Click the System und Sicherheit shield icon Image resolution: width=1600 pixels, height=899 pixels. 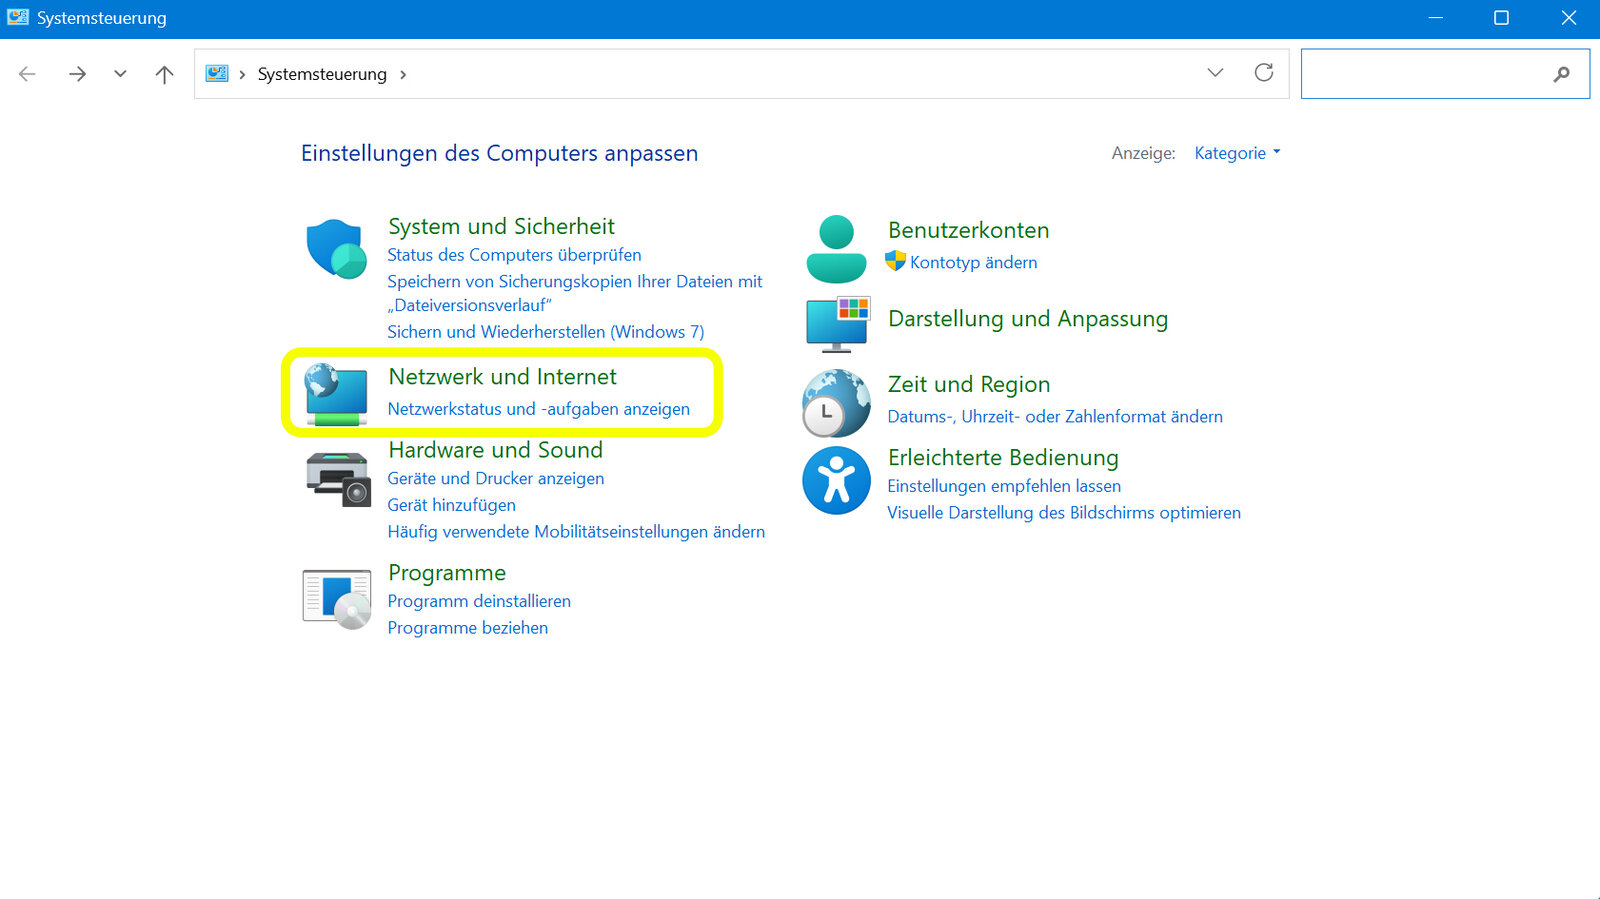(x=336, y=249)
